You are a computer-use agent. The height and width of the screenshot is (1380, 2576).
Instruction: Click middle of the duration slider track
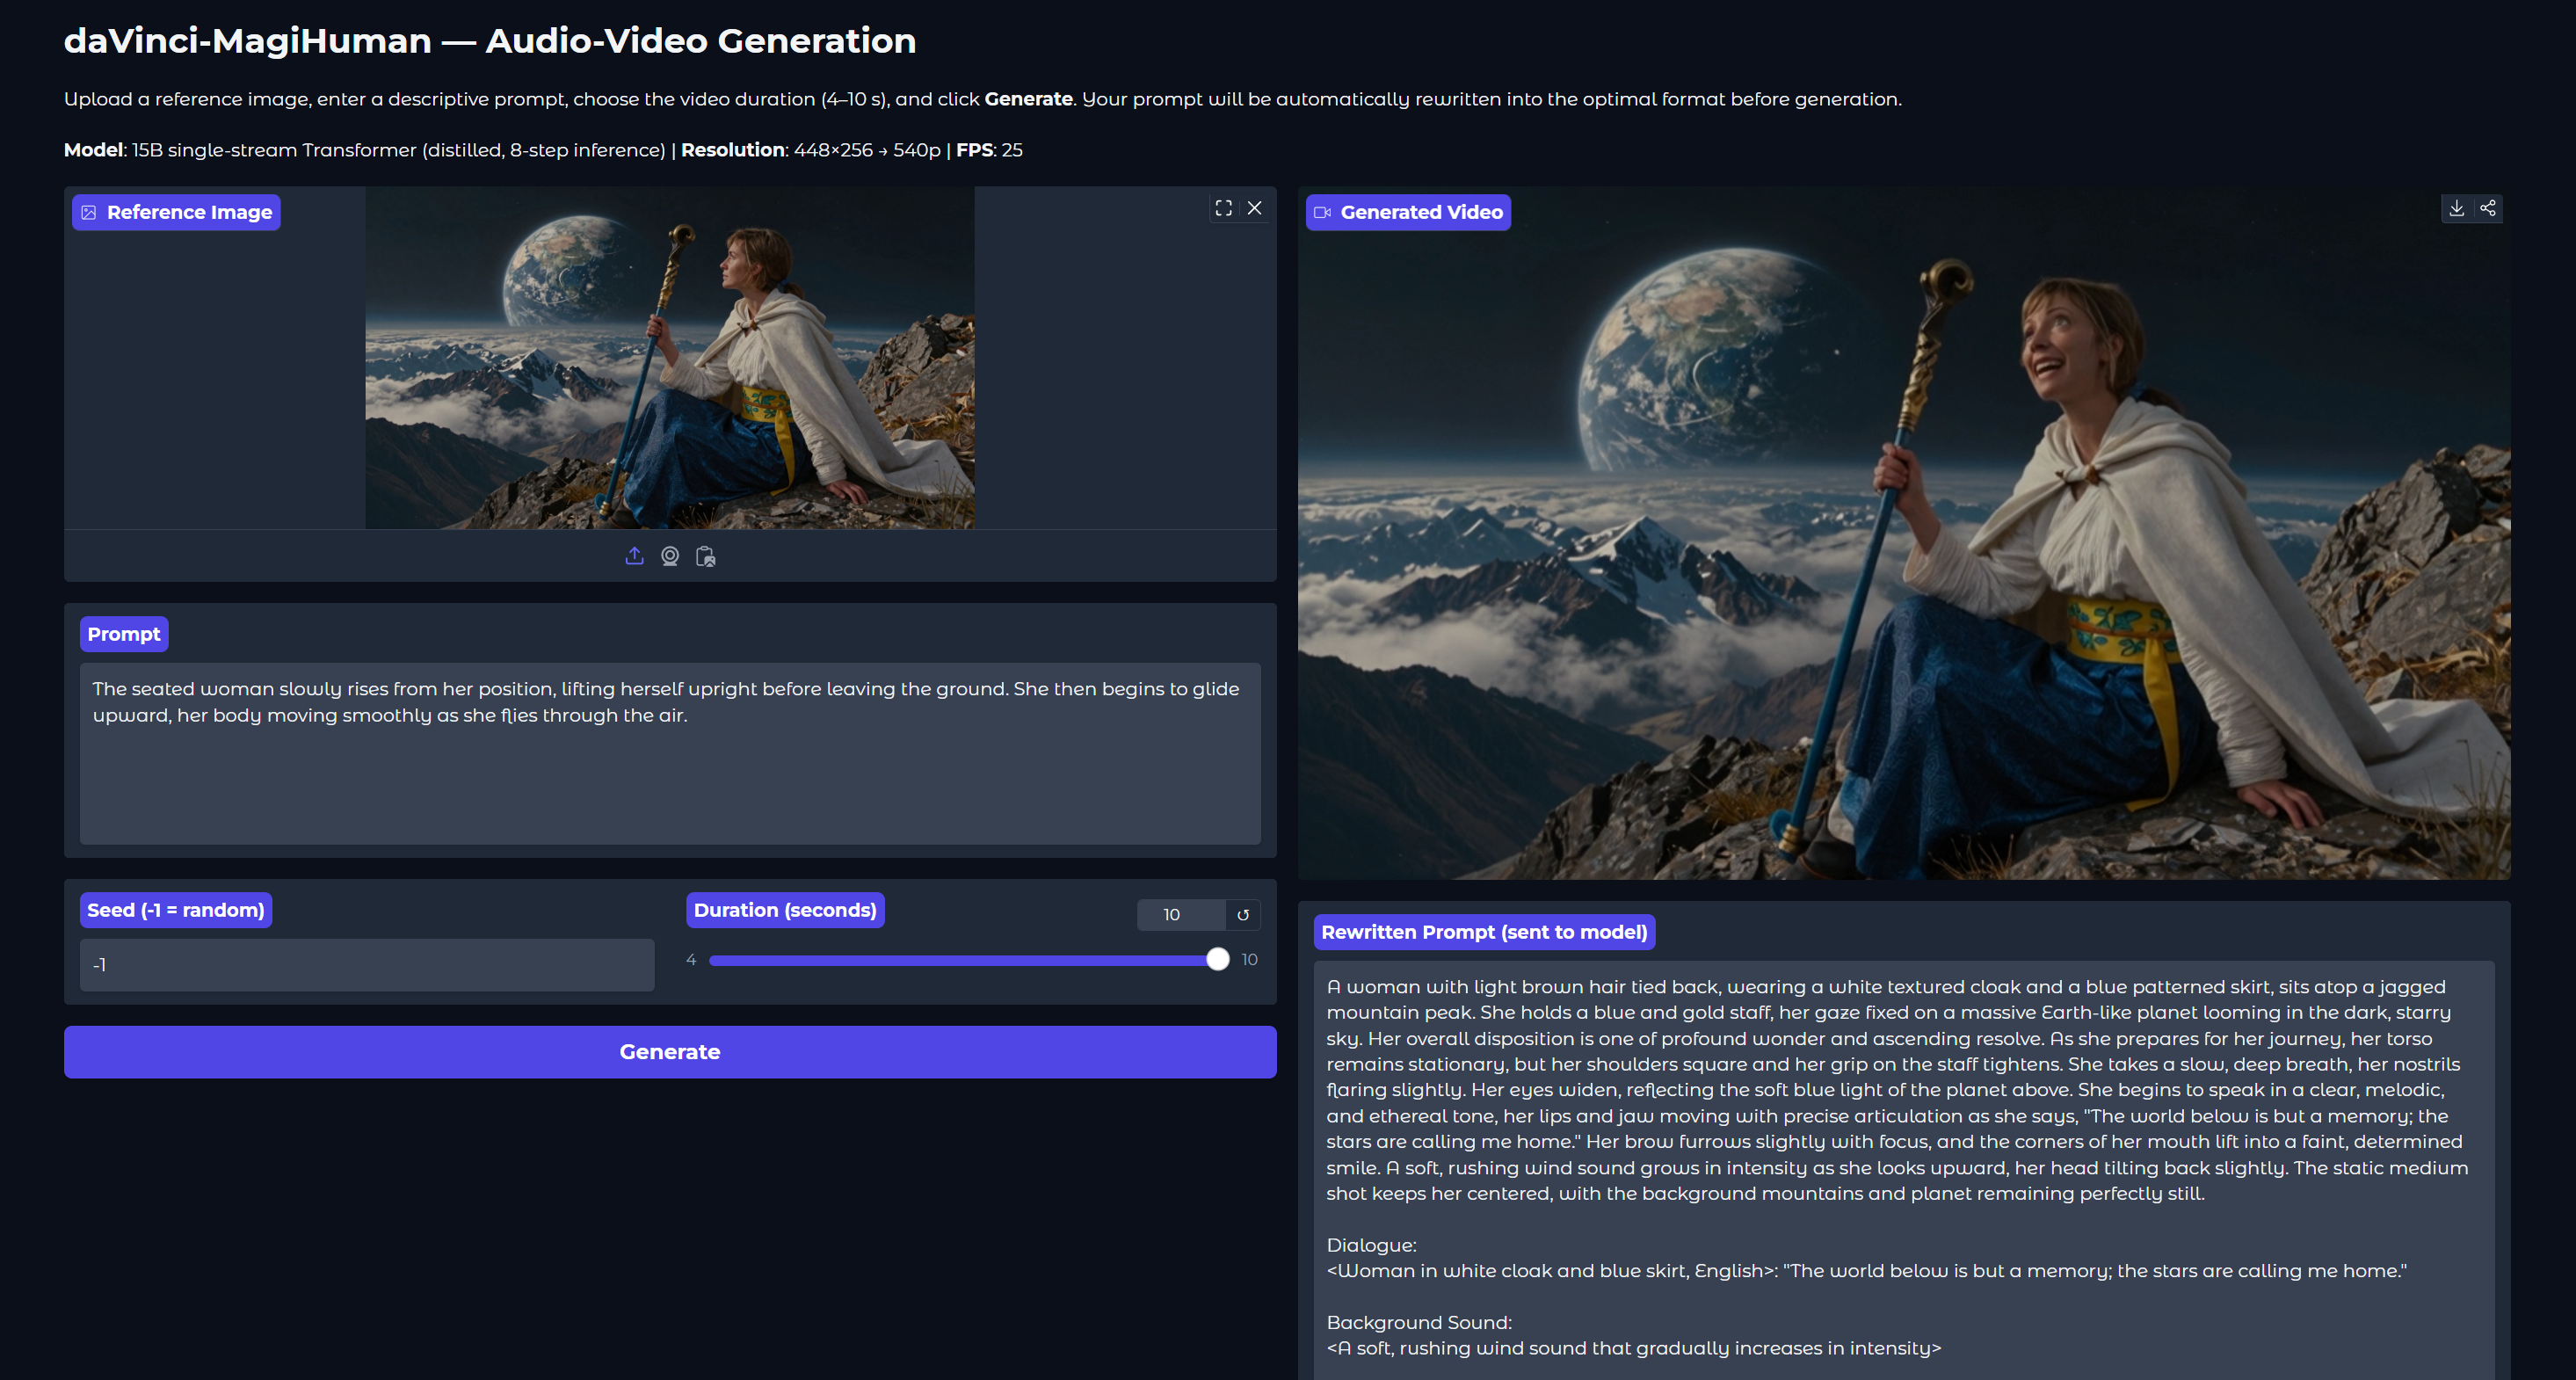coord(963,960)
